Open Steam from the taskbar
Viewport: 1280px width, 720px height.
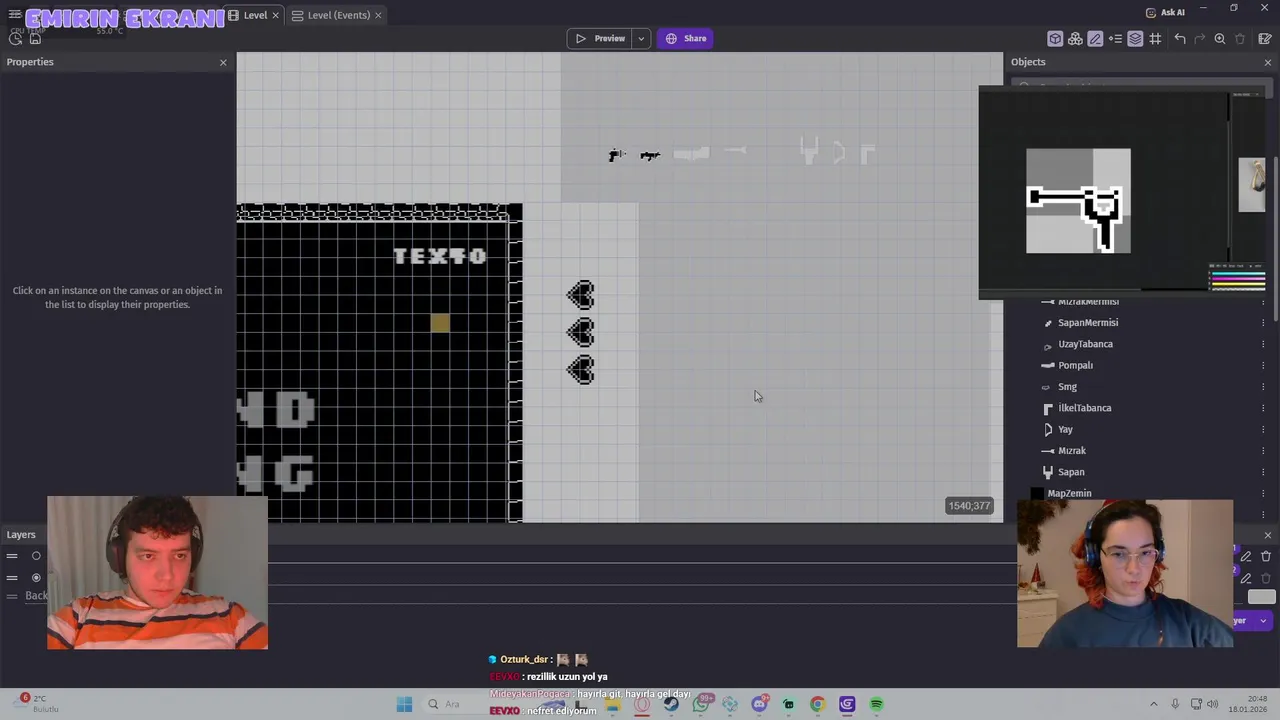[x=671, y=704]
